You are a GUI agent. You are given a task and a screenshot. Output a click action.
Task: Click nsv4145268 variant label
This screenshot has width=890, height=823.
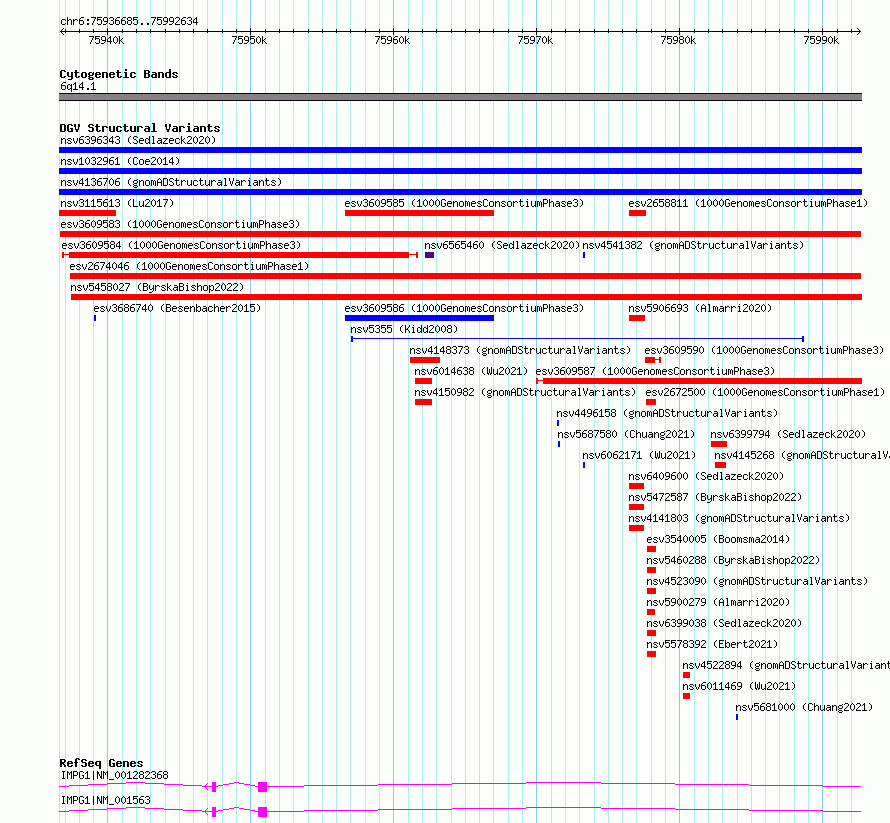tap(801, 455)
